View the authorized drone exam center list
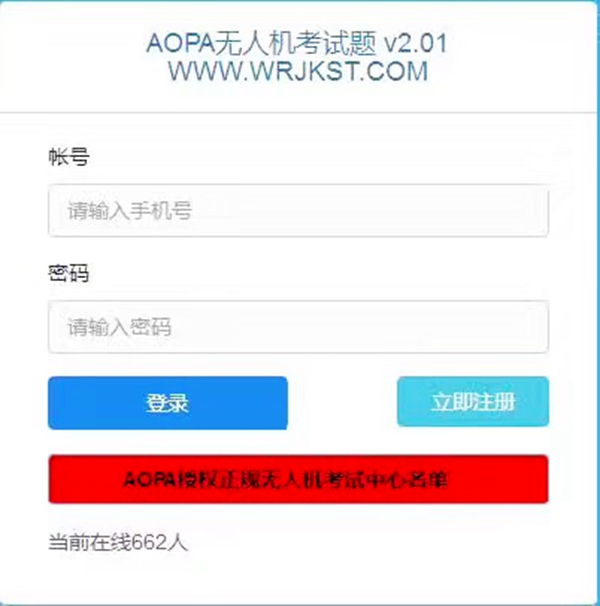The width and height of the screenshot is (600, 606). 298,479
